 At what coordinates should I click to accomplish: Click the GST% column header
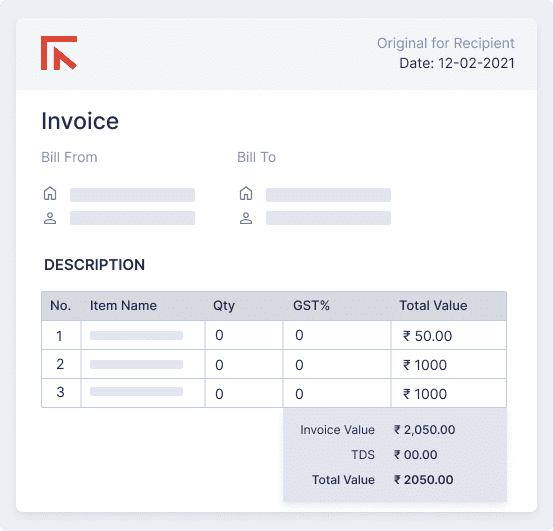(x=311, y=305)
